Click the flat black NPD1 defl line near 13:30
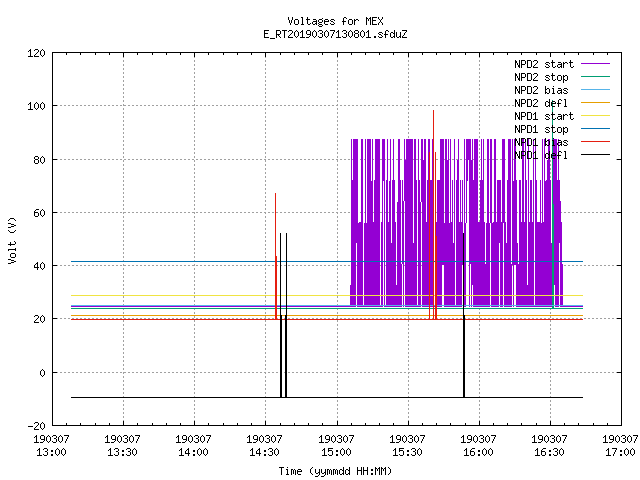The image size is (640, 480). click(x=123, y=397)
